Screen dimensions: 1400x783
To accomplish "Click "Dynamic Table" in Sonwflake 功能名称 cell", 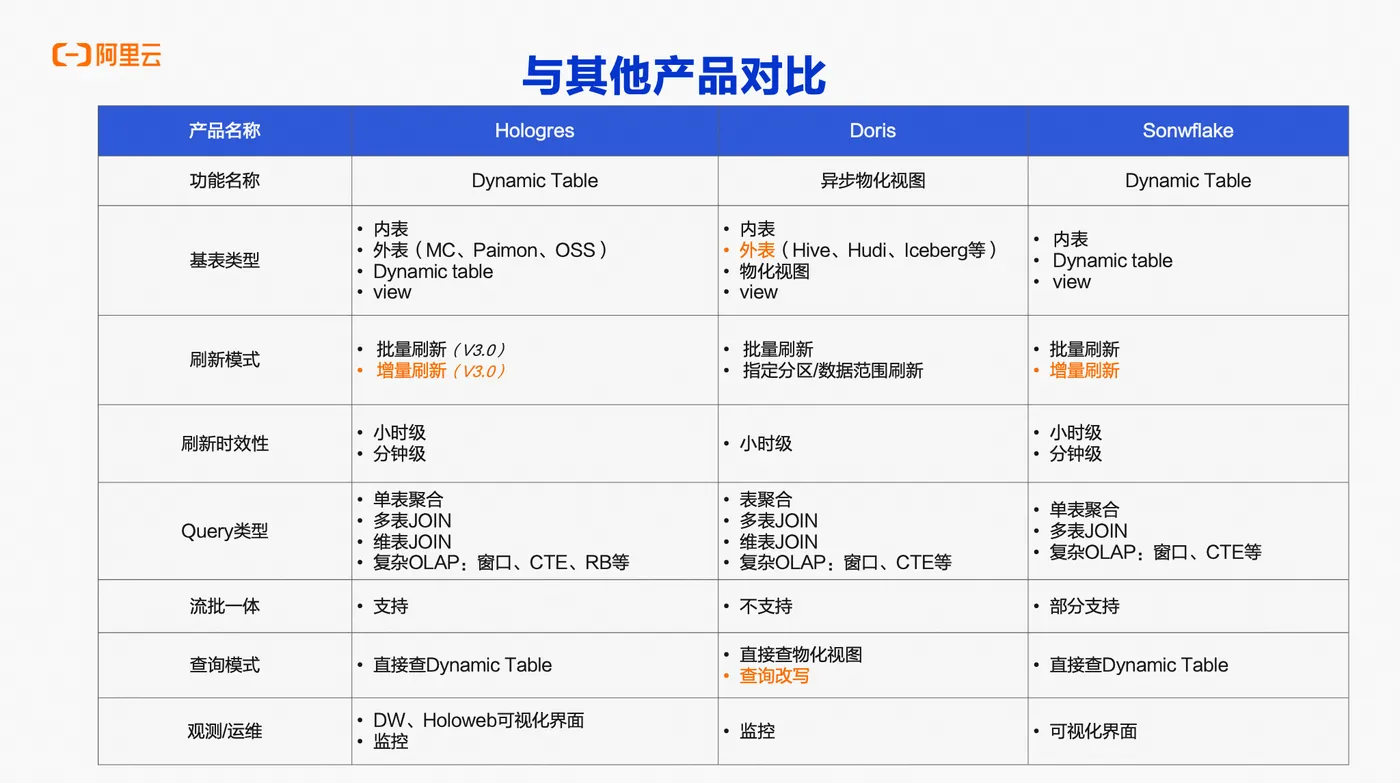I will click(x=1188, y=181).
